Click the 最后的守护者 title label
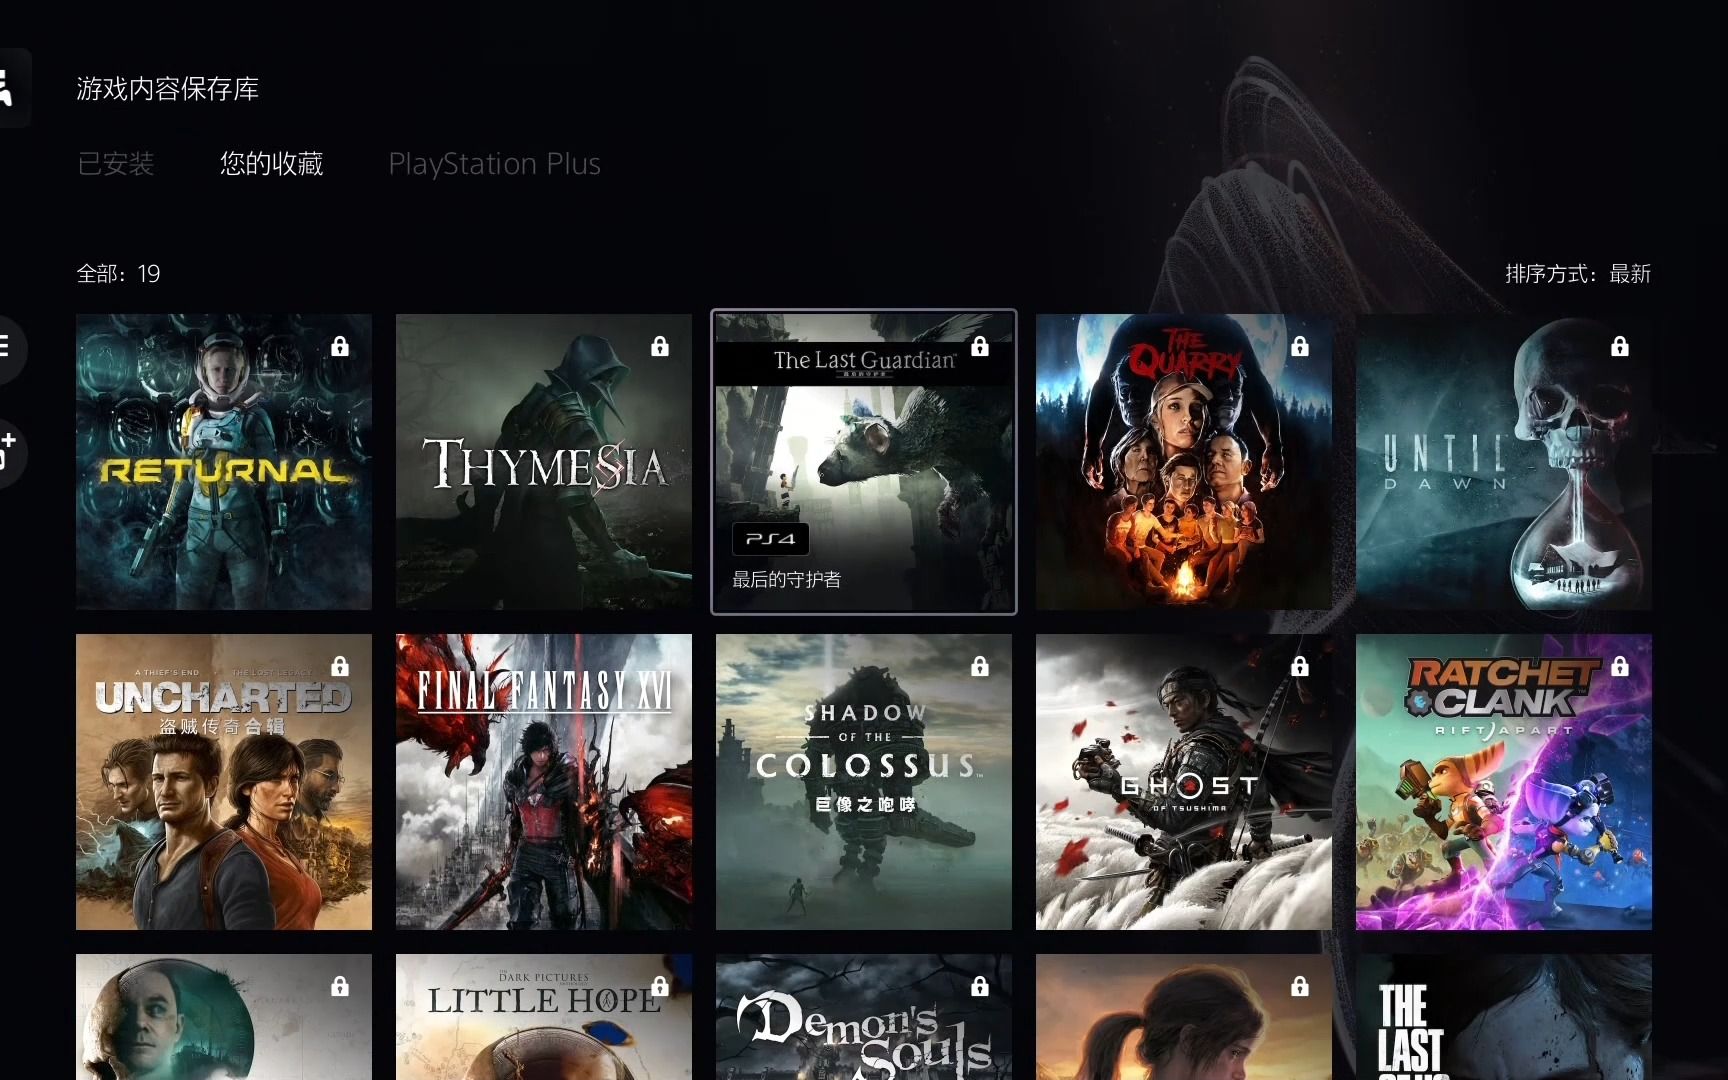This screenshot has width=1728, height=1080. click(x=787, y=580)
